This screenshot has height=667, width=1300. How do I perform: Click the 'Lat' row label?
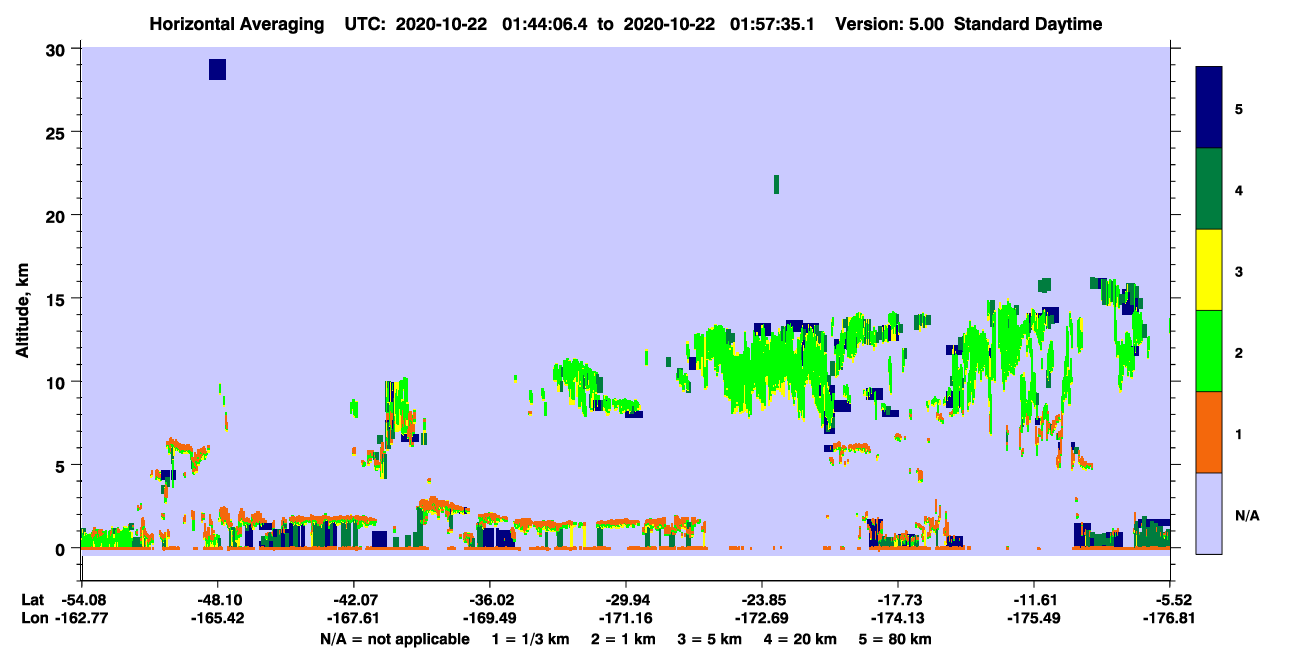tap(32, 600)
